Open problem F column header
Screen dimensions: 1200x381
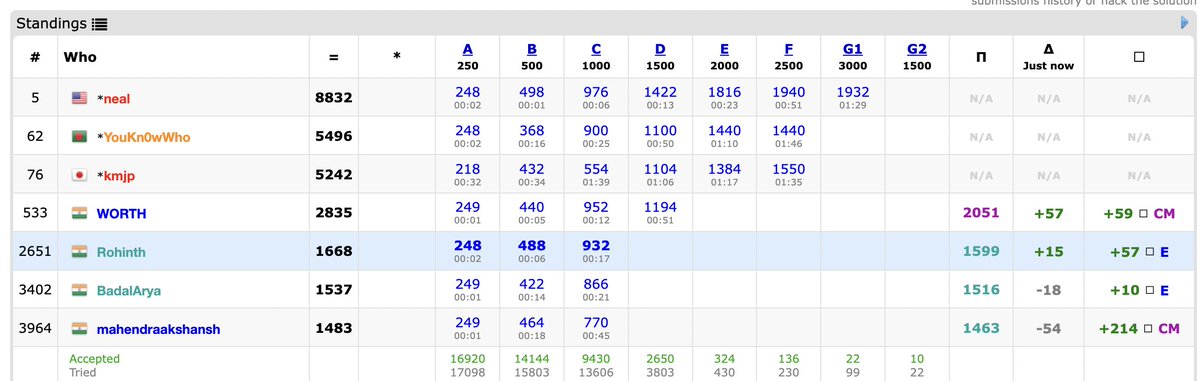tap(788, 49)
